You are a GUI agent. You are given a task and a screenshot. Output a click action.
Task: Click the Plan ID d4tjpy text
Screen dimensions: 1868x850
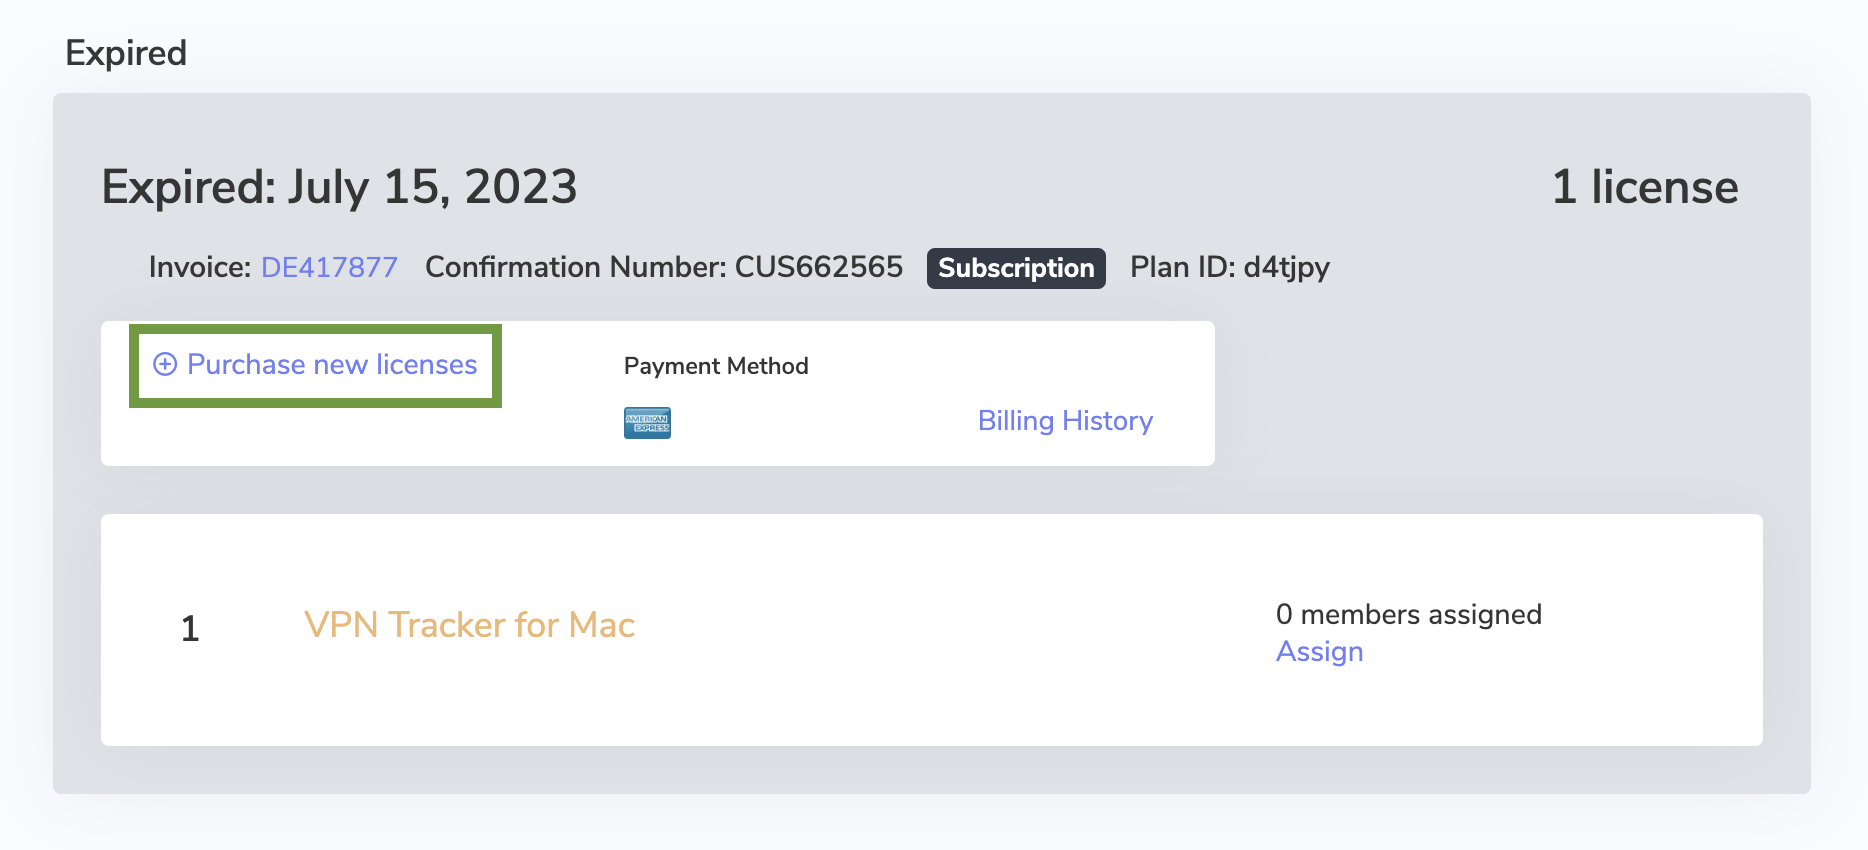point(1229,267)
